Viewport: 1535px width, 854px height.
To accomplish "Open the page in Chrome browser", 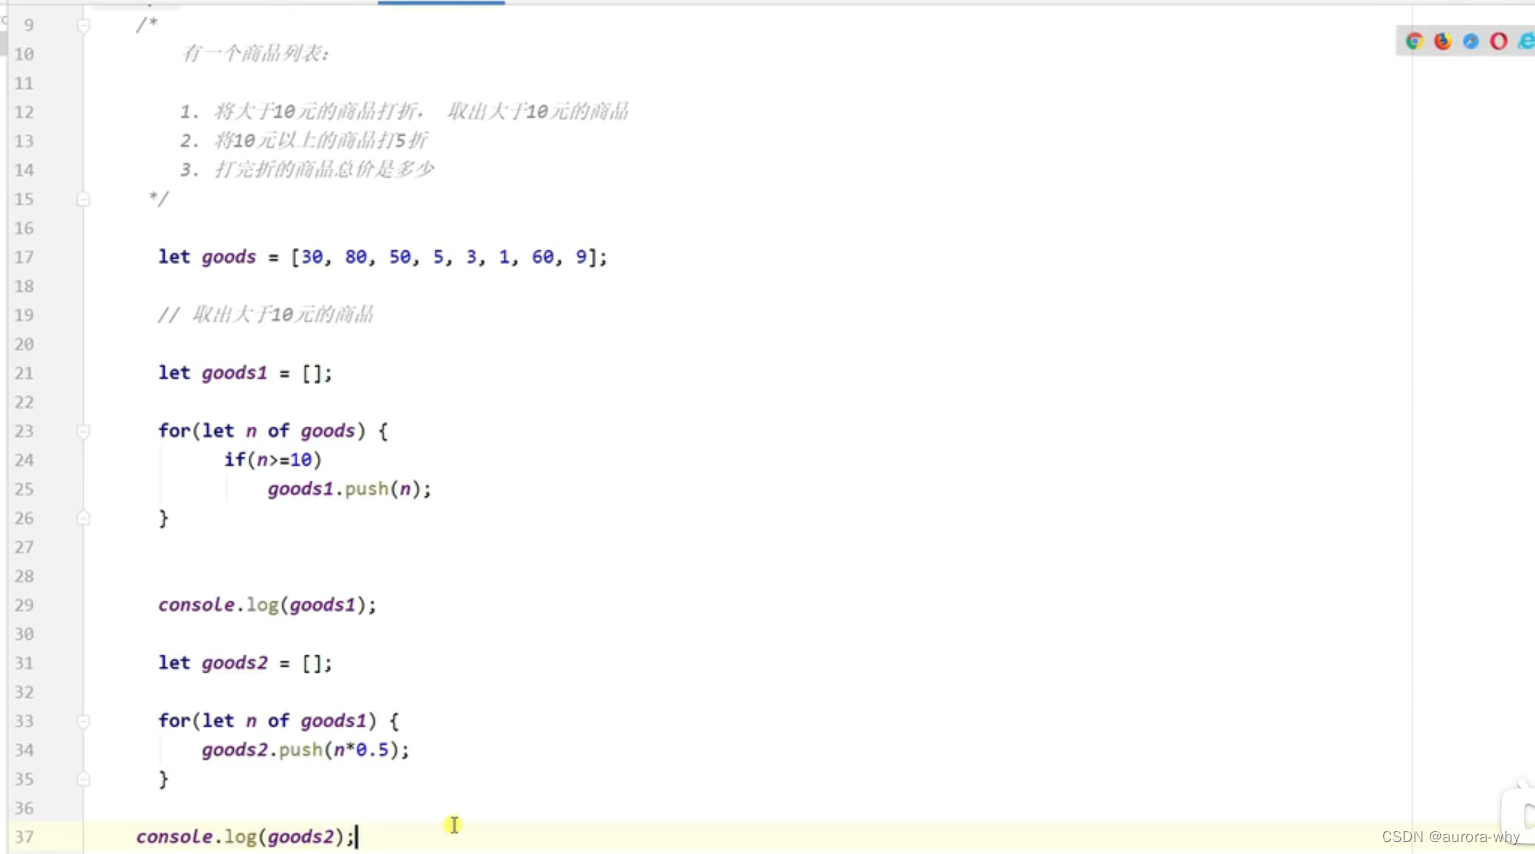I will coord(1414,41).
